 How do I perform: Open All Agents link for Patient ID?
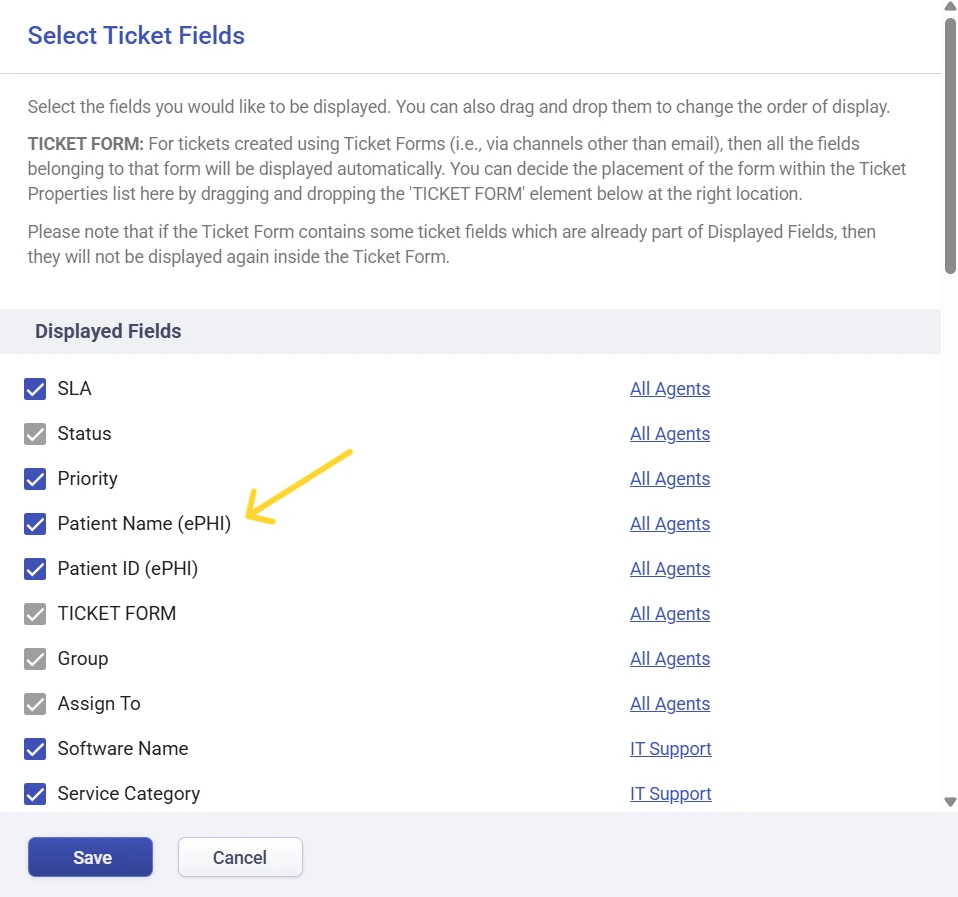tap(670, 569)
